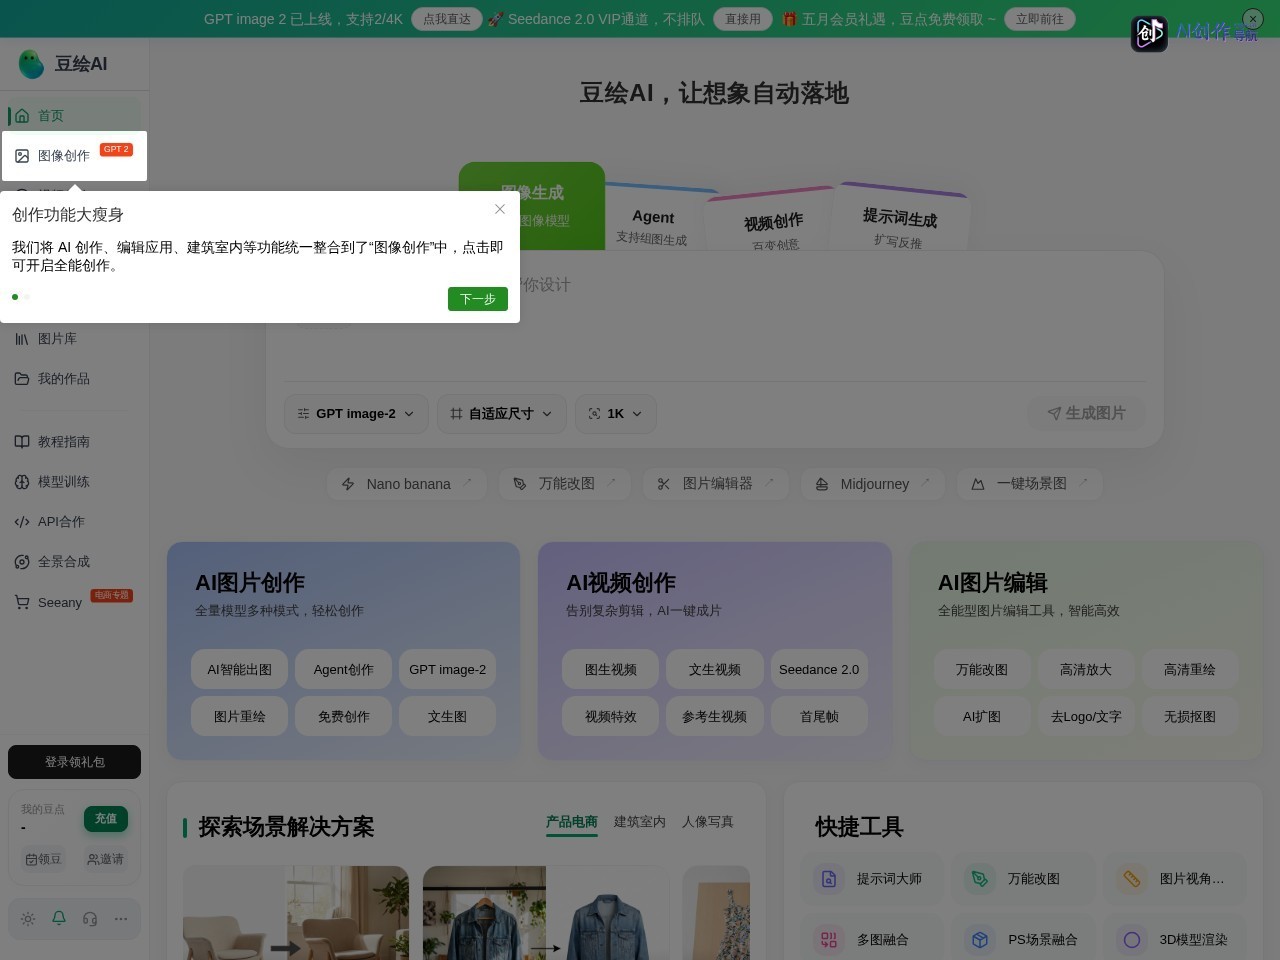Click 无损抠图 button

pyautogui.click(x=1190, y=717)
